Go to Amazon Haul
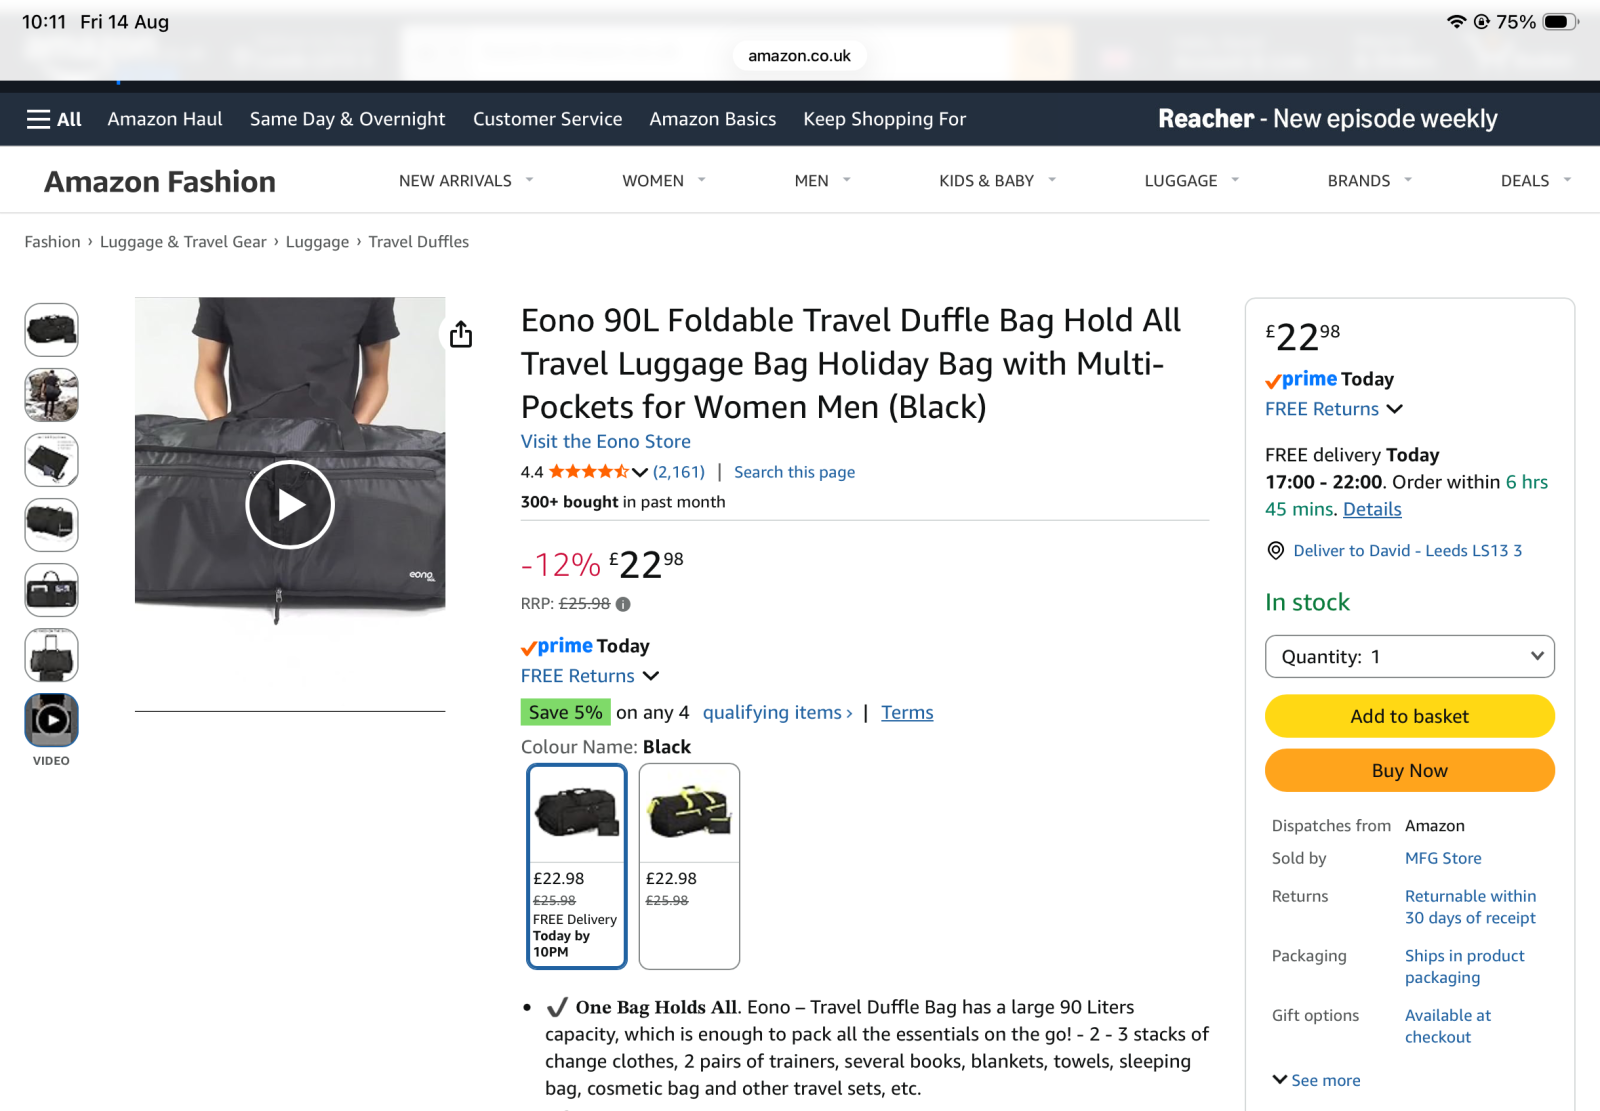1600x1111 pixels. point(165,119)
